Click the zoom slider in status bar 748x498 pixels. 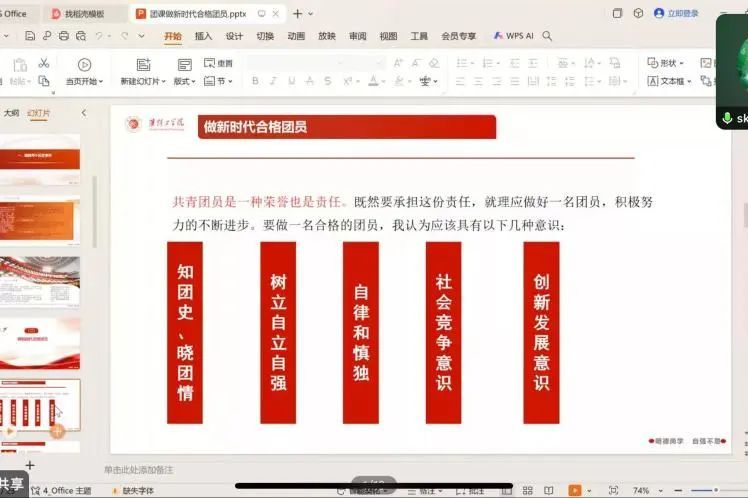pyautogui.click(x=715, y=491)
